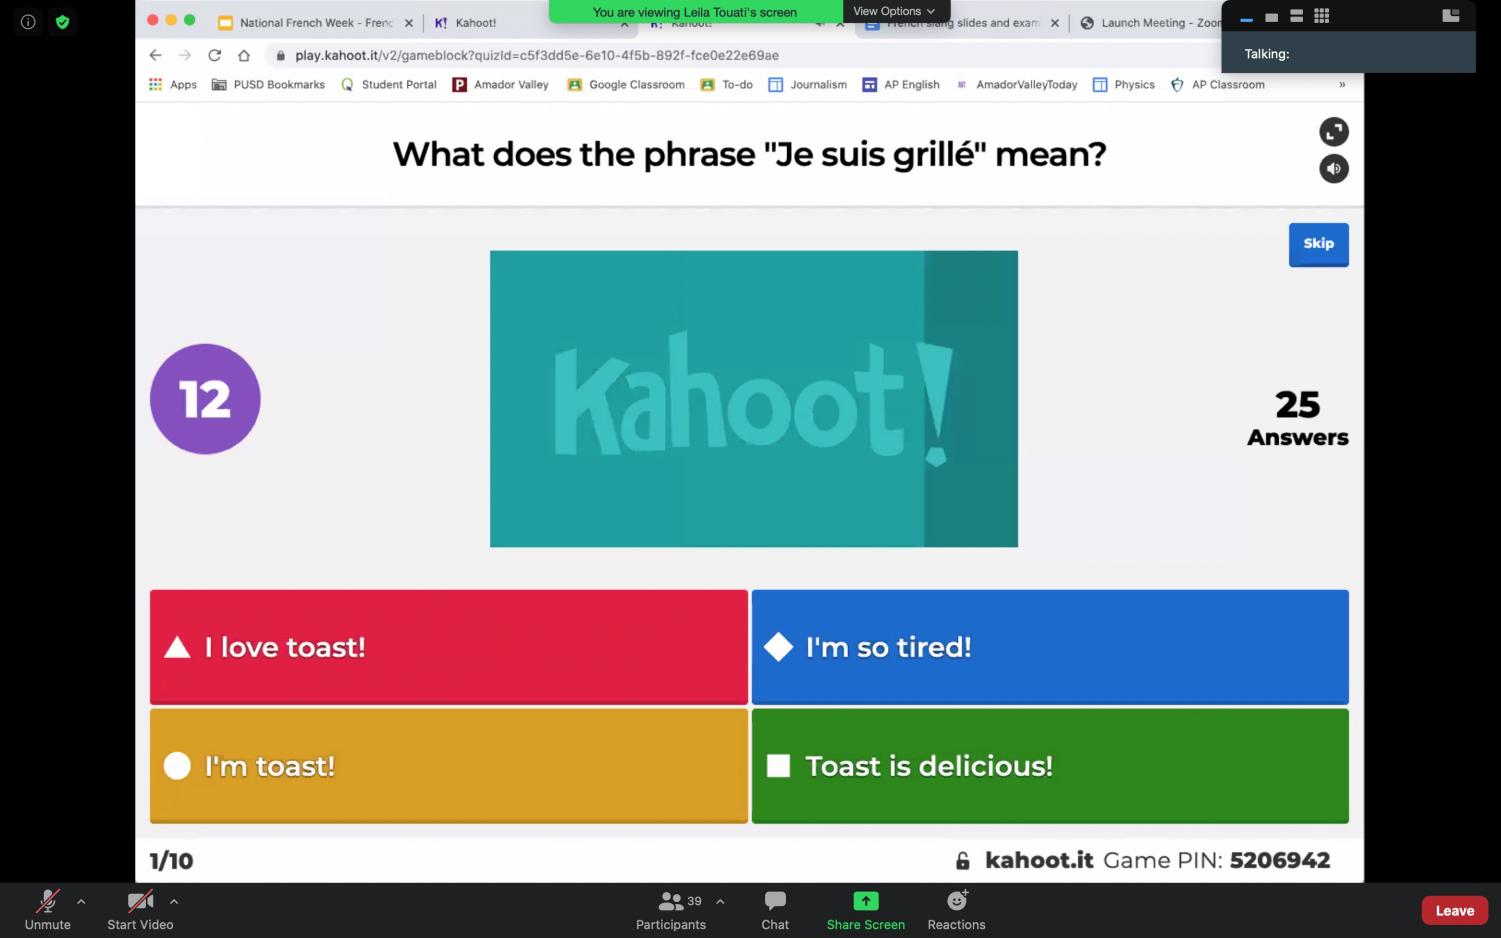Open Zoom Reactions menu
1501x938 pixels.
(x=956, y=910)
